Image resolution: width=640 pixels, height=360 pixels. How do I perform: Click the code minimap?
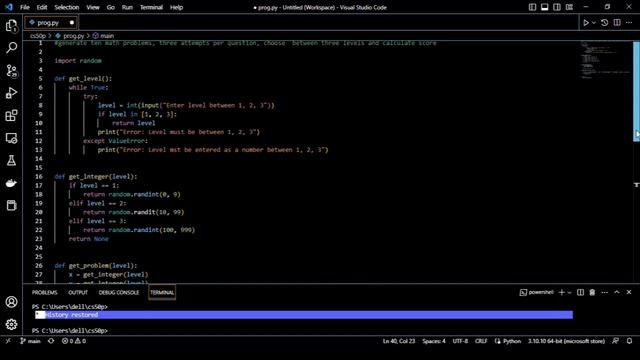pos(606,59)
